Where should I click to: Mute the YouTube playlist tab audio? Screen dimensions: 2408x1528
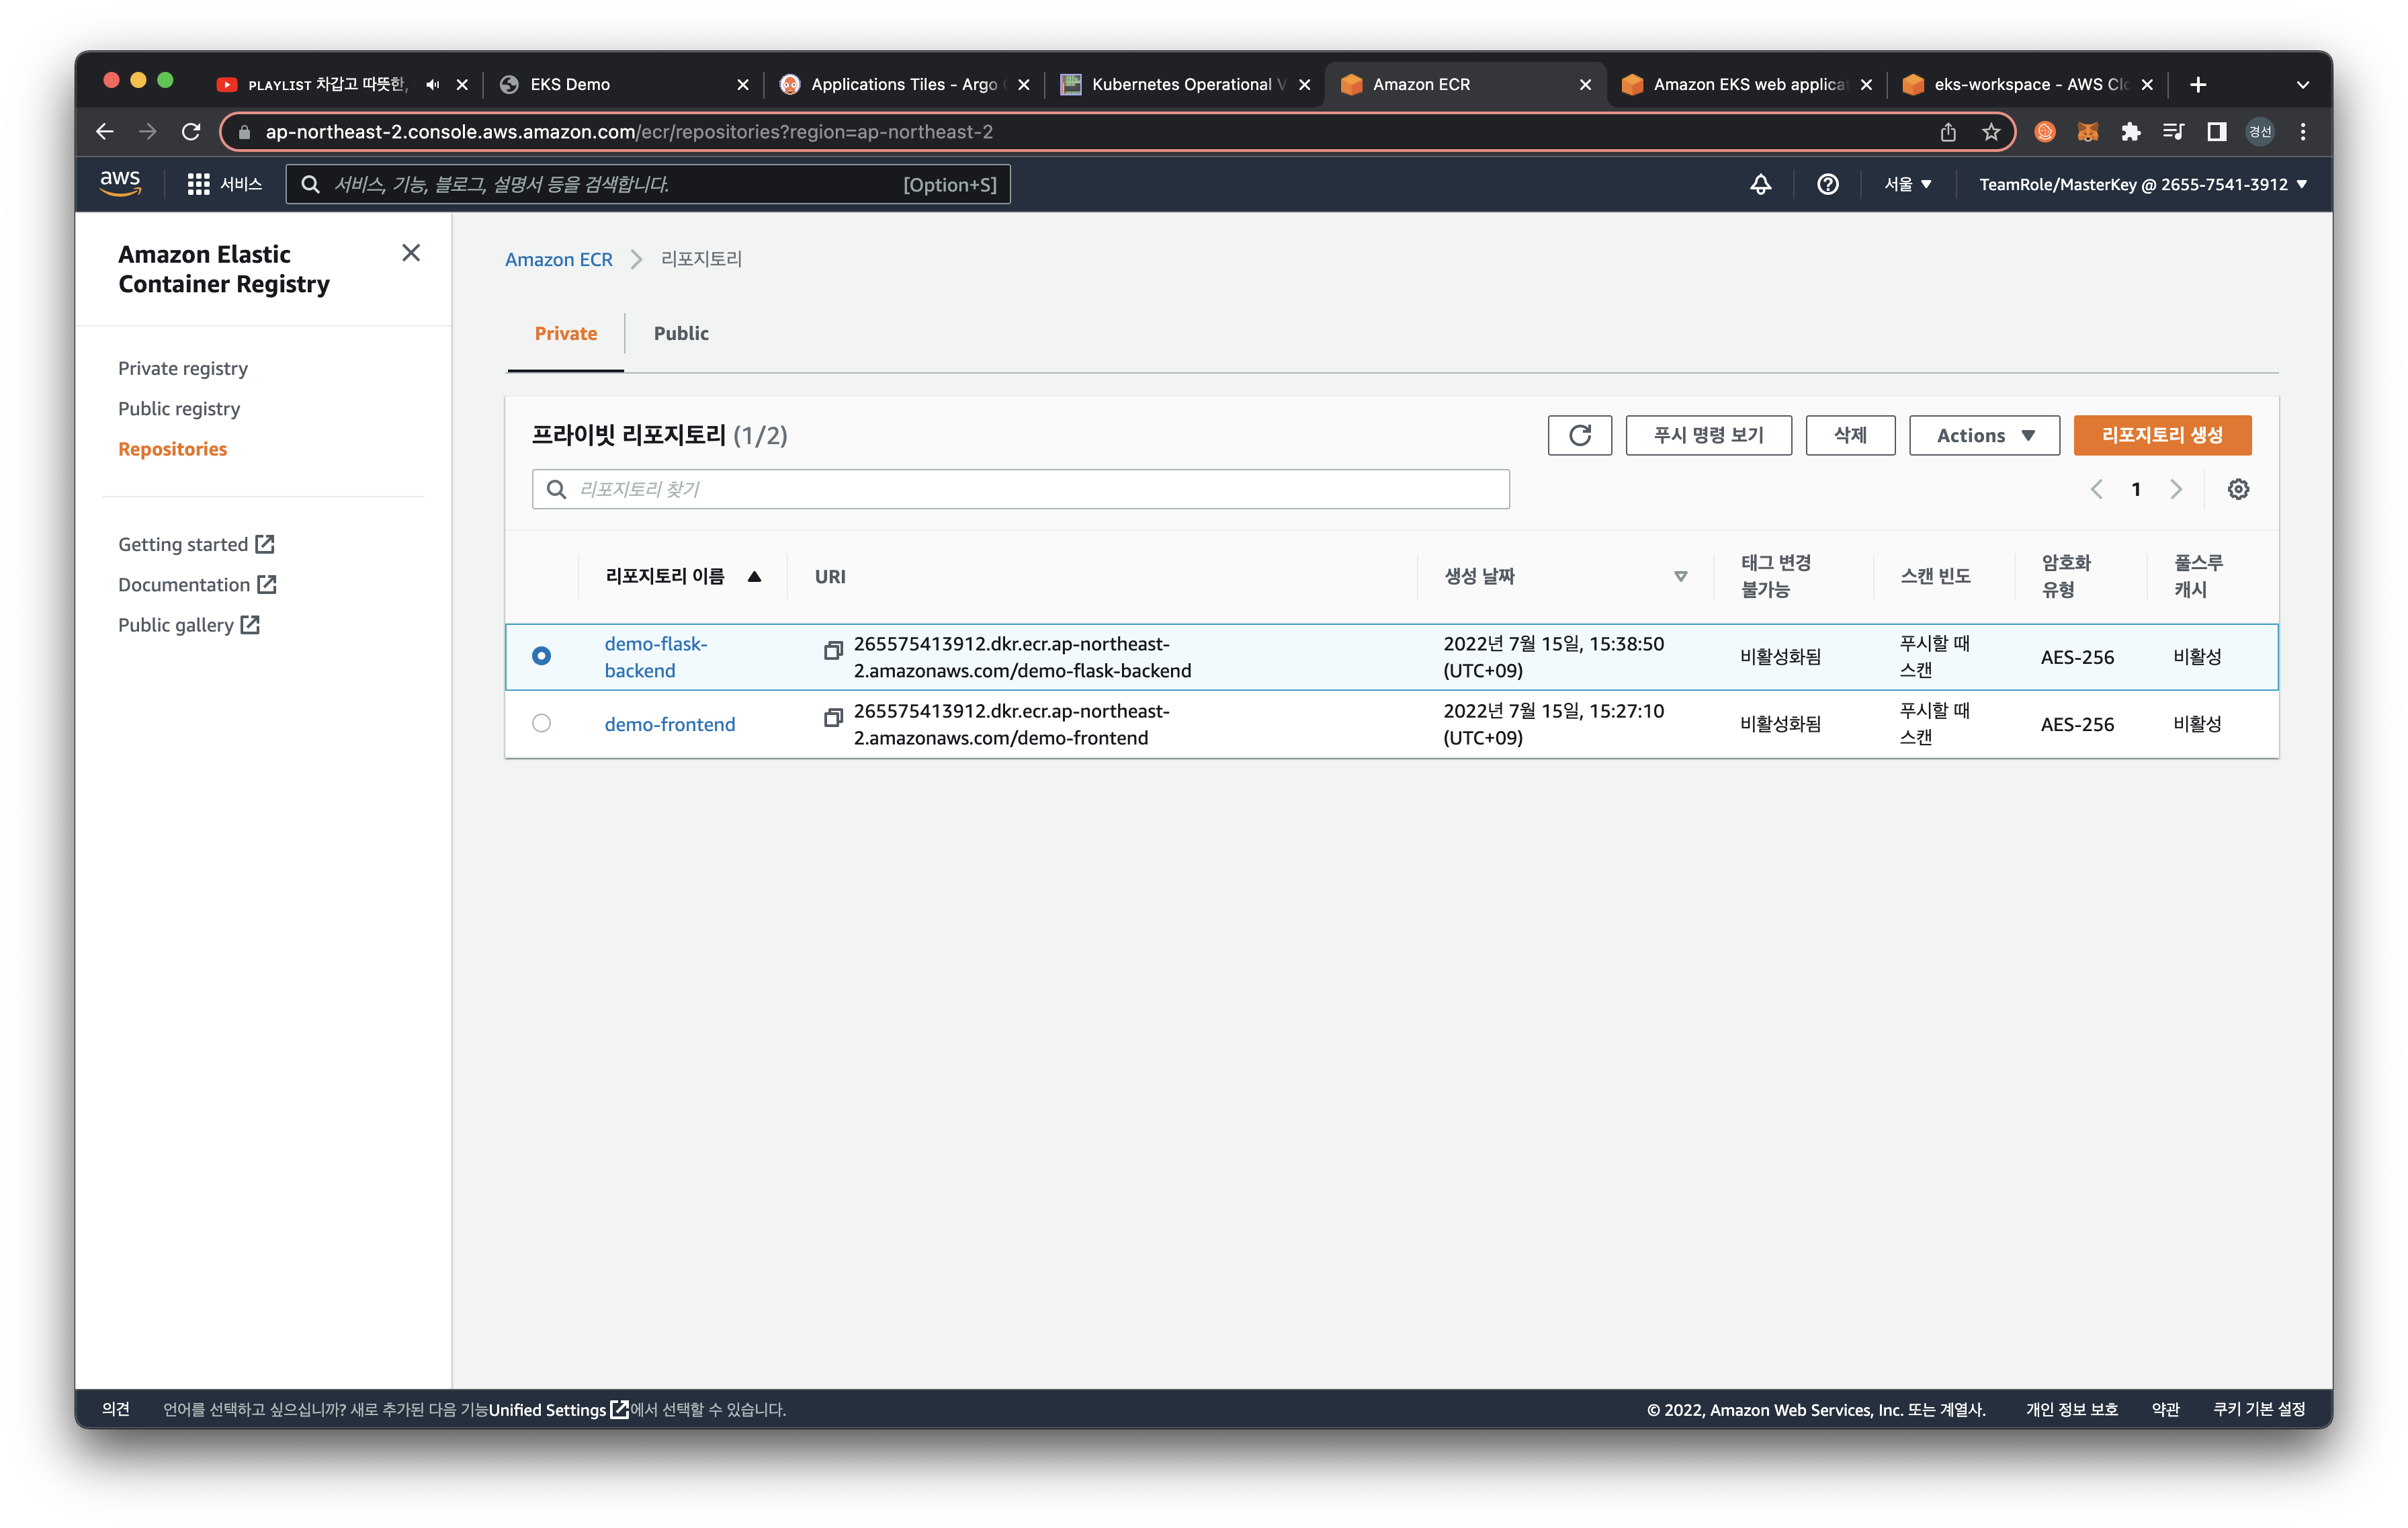coord(432,85)
